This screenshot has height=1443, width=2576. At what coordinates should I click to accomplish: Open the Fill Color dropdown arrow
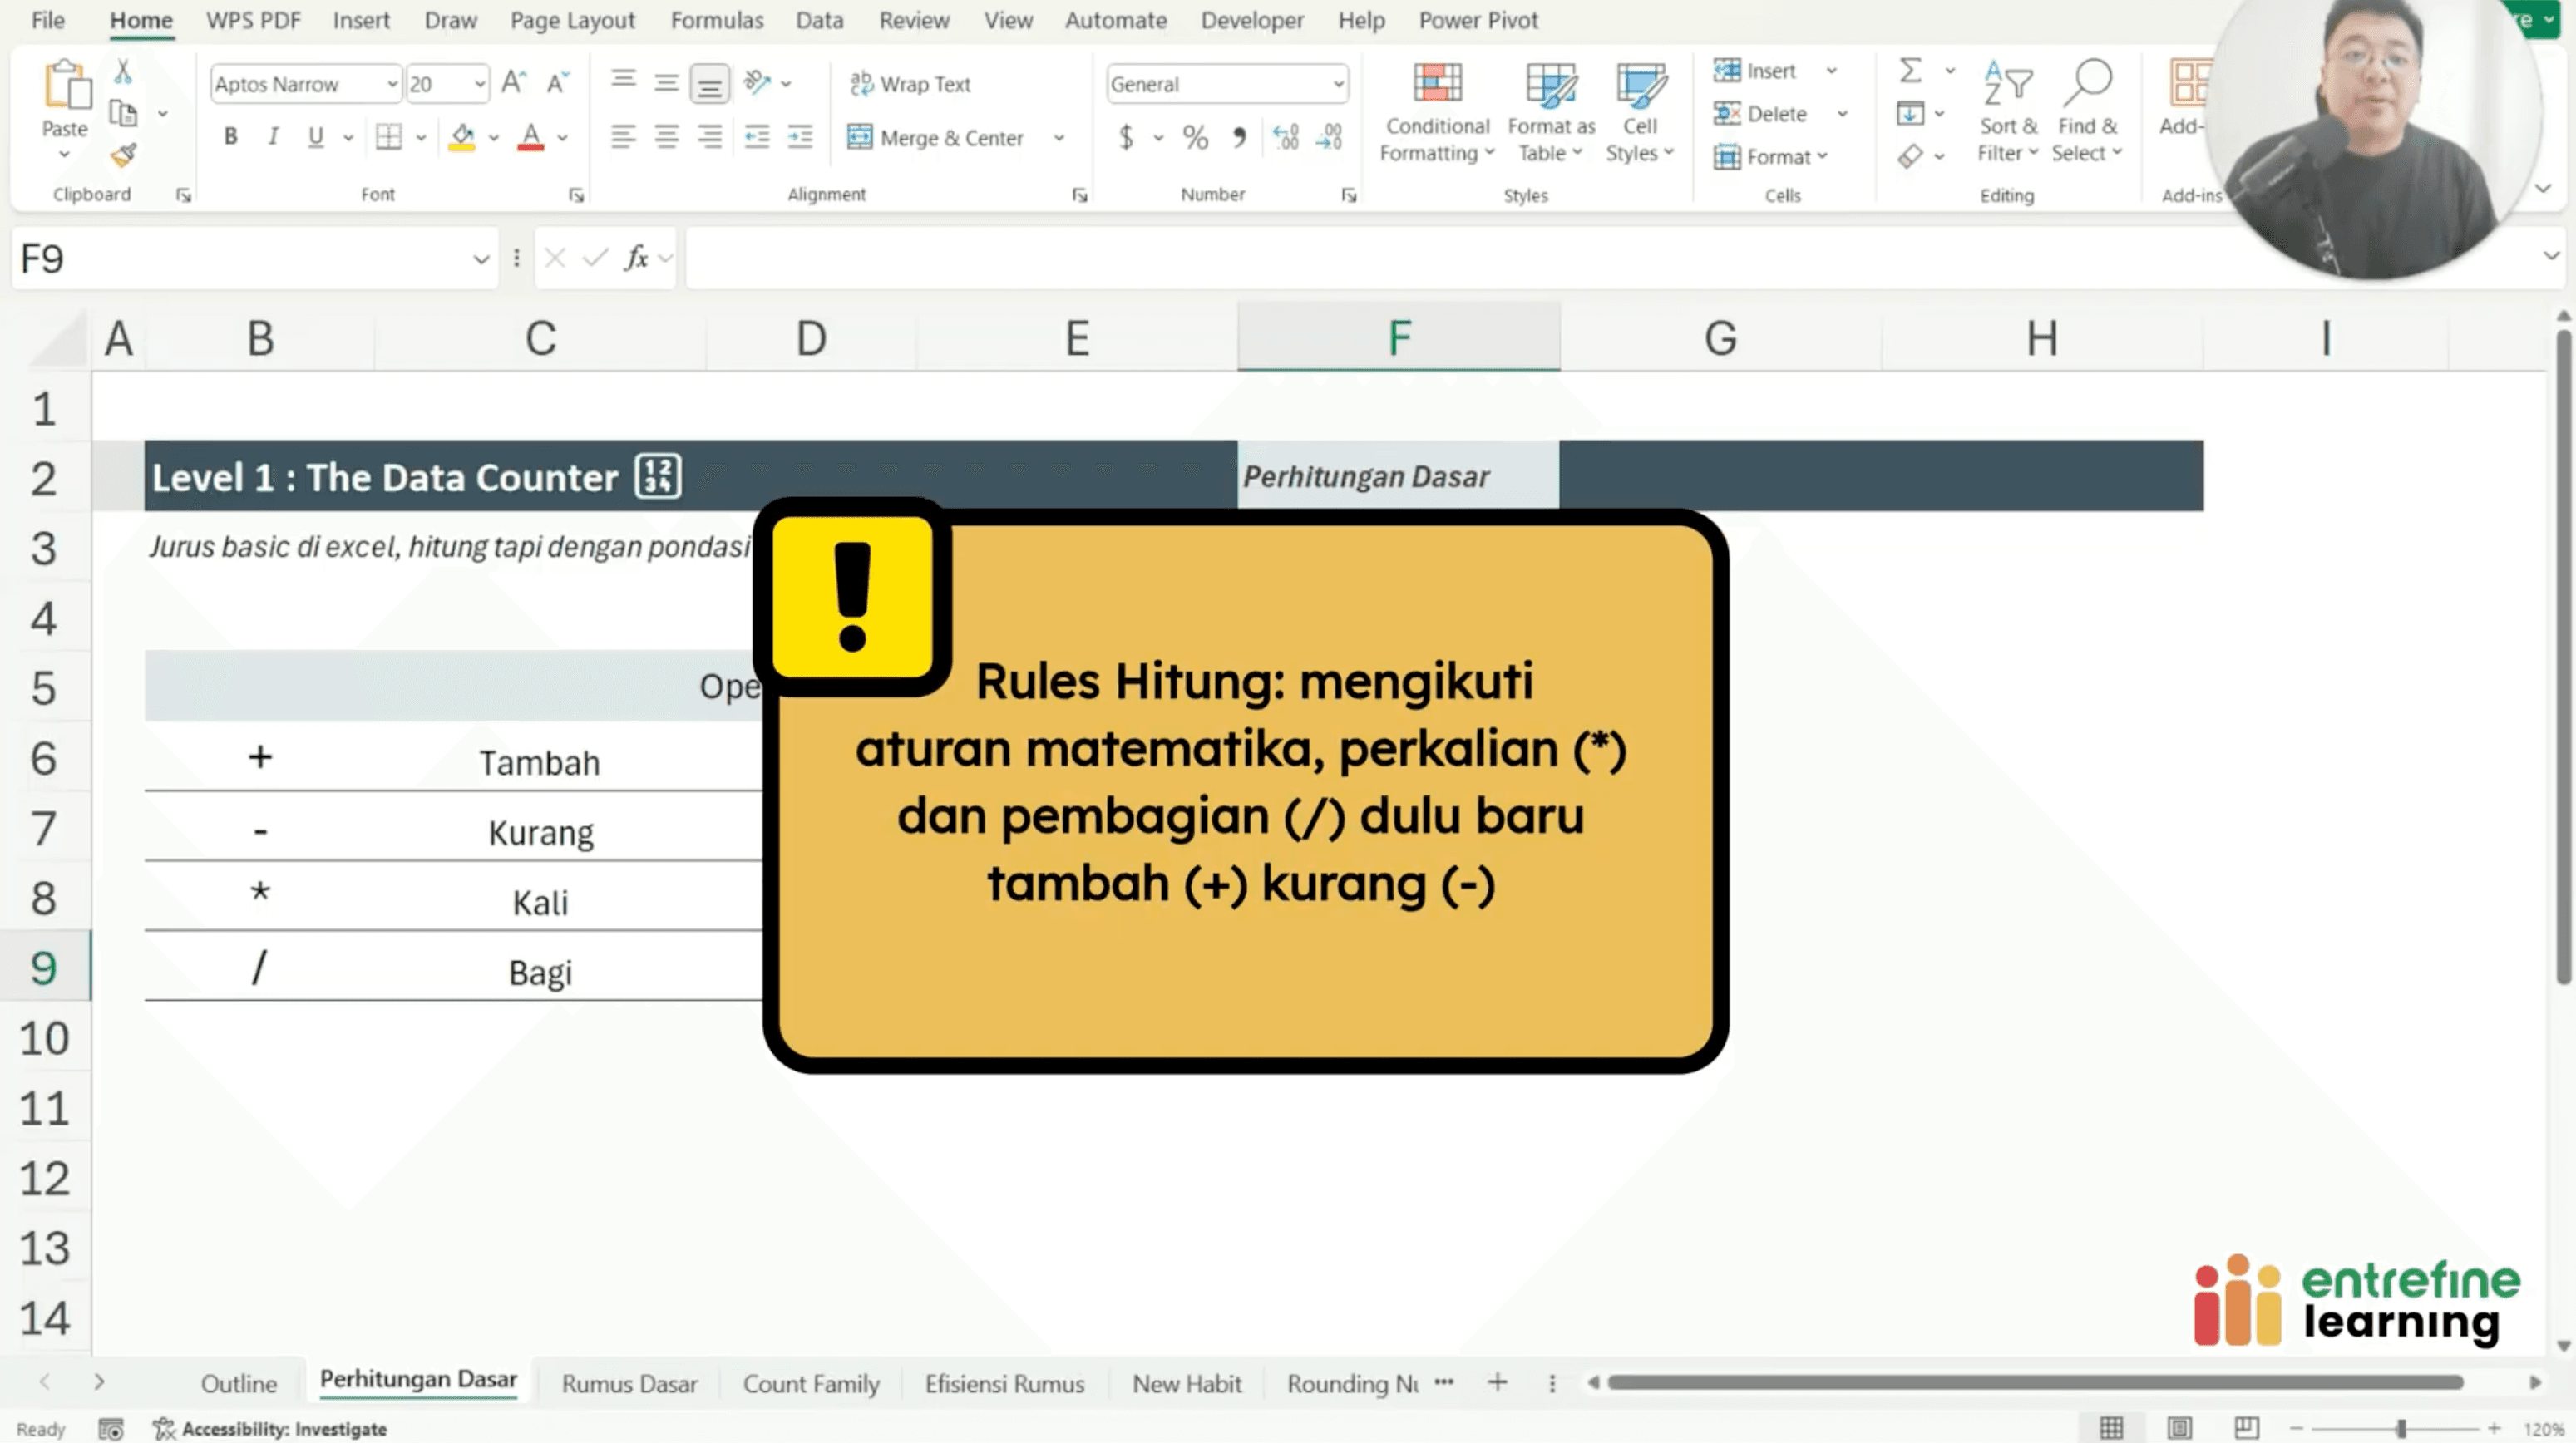(x=492, y=137)
